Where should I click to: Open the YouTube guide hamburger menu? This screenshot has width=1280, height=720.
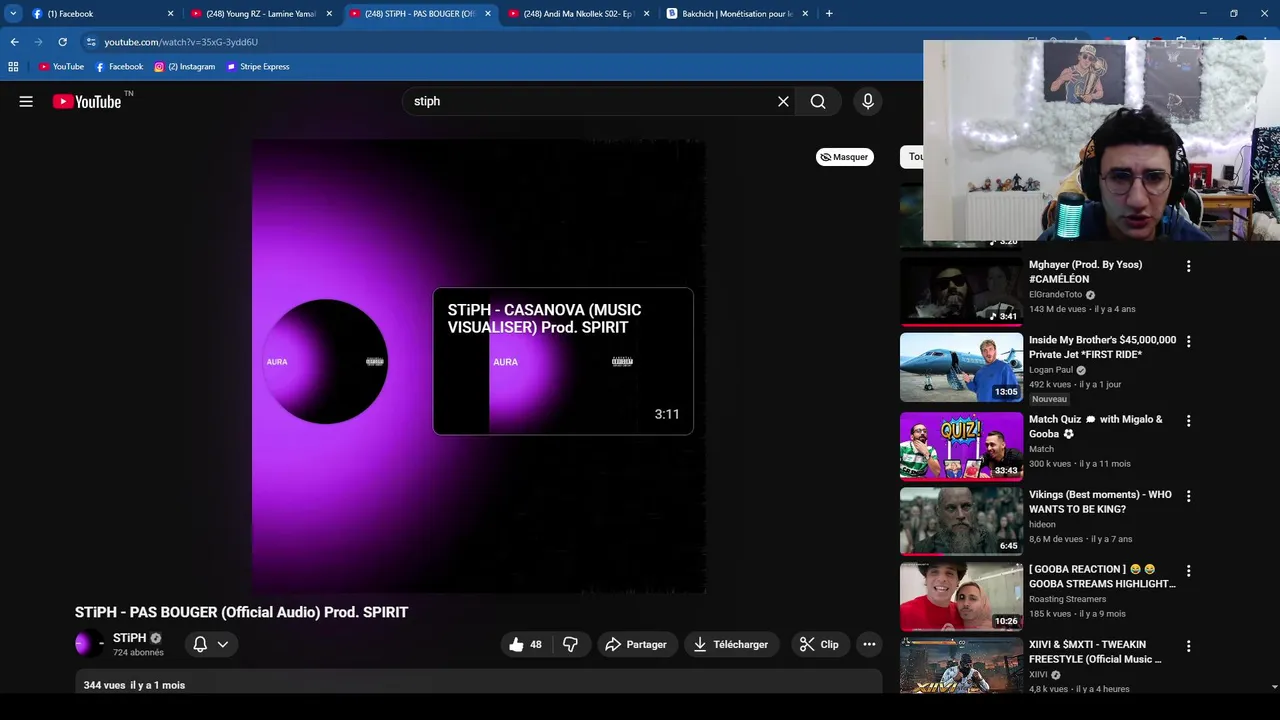26,101
